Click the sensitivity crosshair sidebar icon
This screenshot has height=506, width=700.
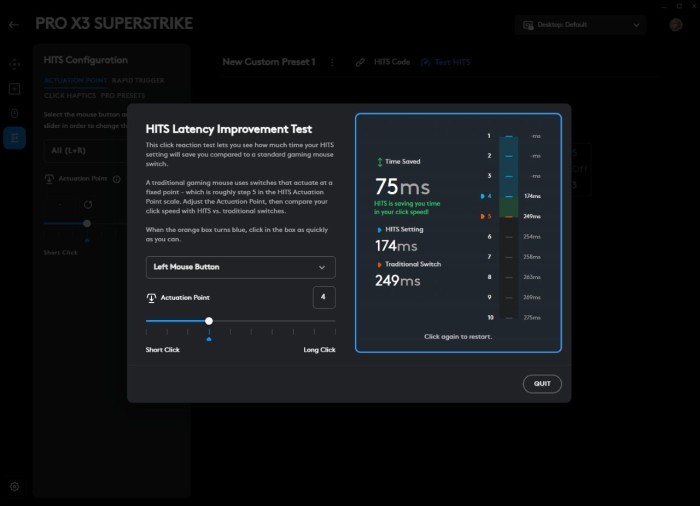pos(14,64)
